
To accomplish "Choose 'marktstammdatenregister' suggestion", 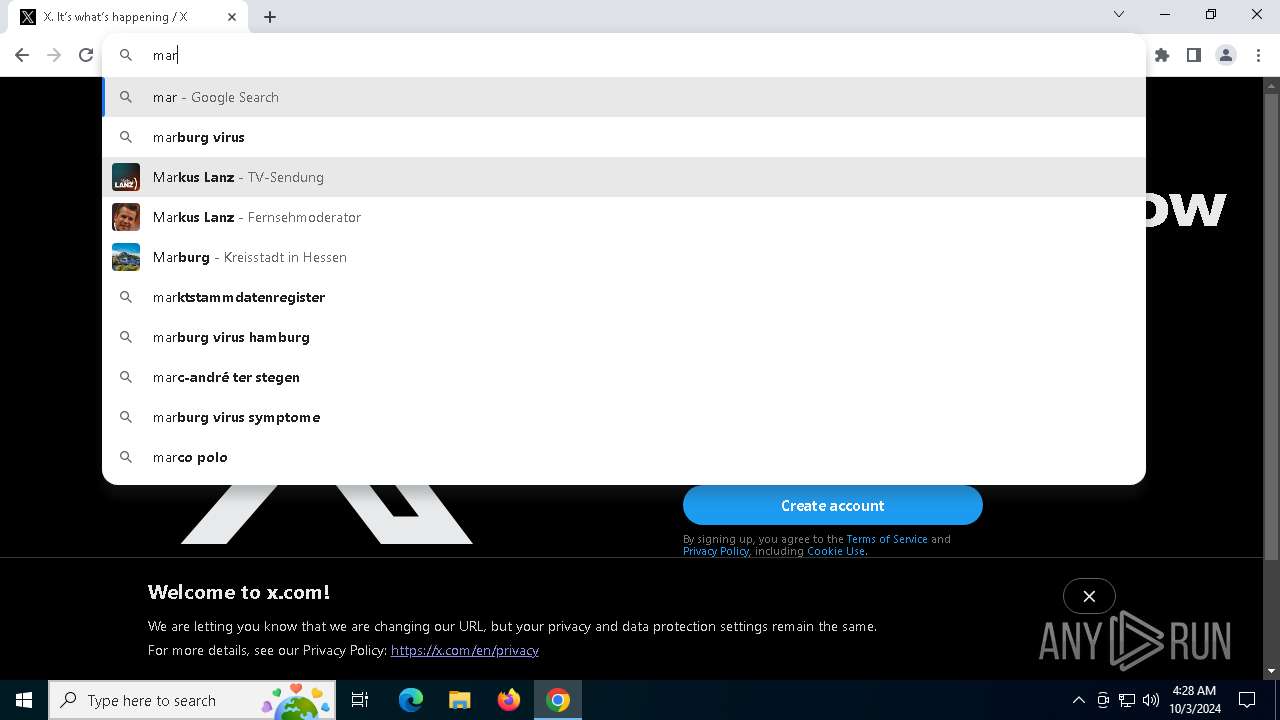I will [624, 297].
